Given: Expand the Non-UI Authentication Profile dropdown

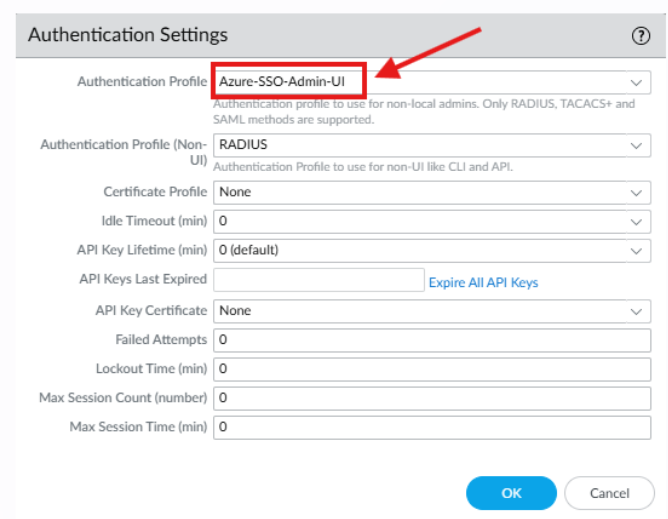Looking at the screenshot, I should point(636,146).
